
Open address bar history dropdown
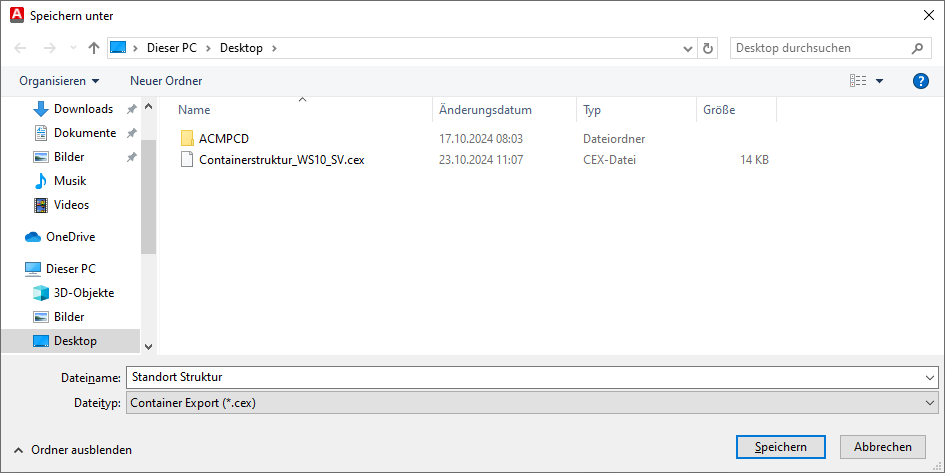pos(688,49)
